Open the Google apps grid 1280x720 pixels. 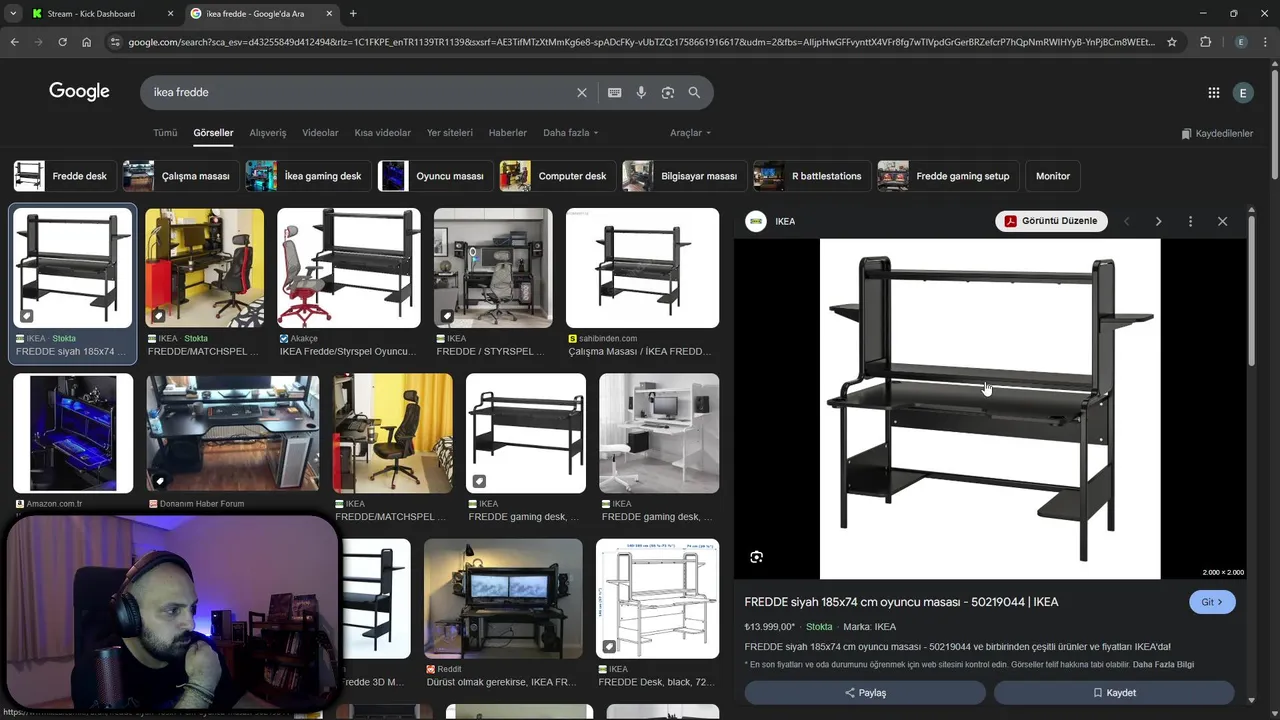1214,93
